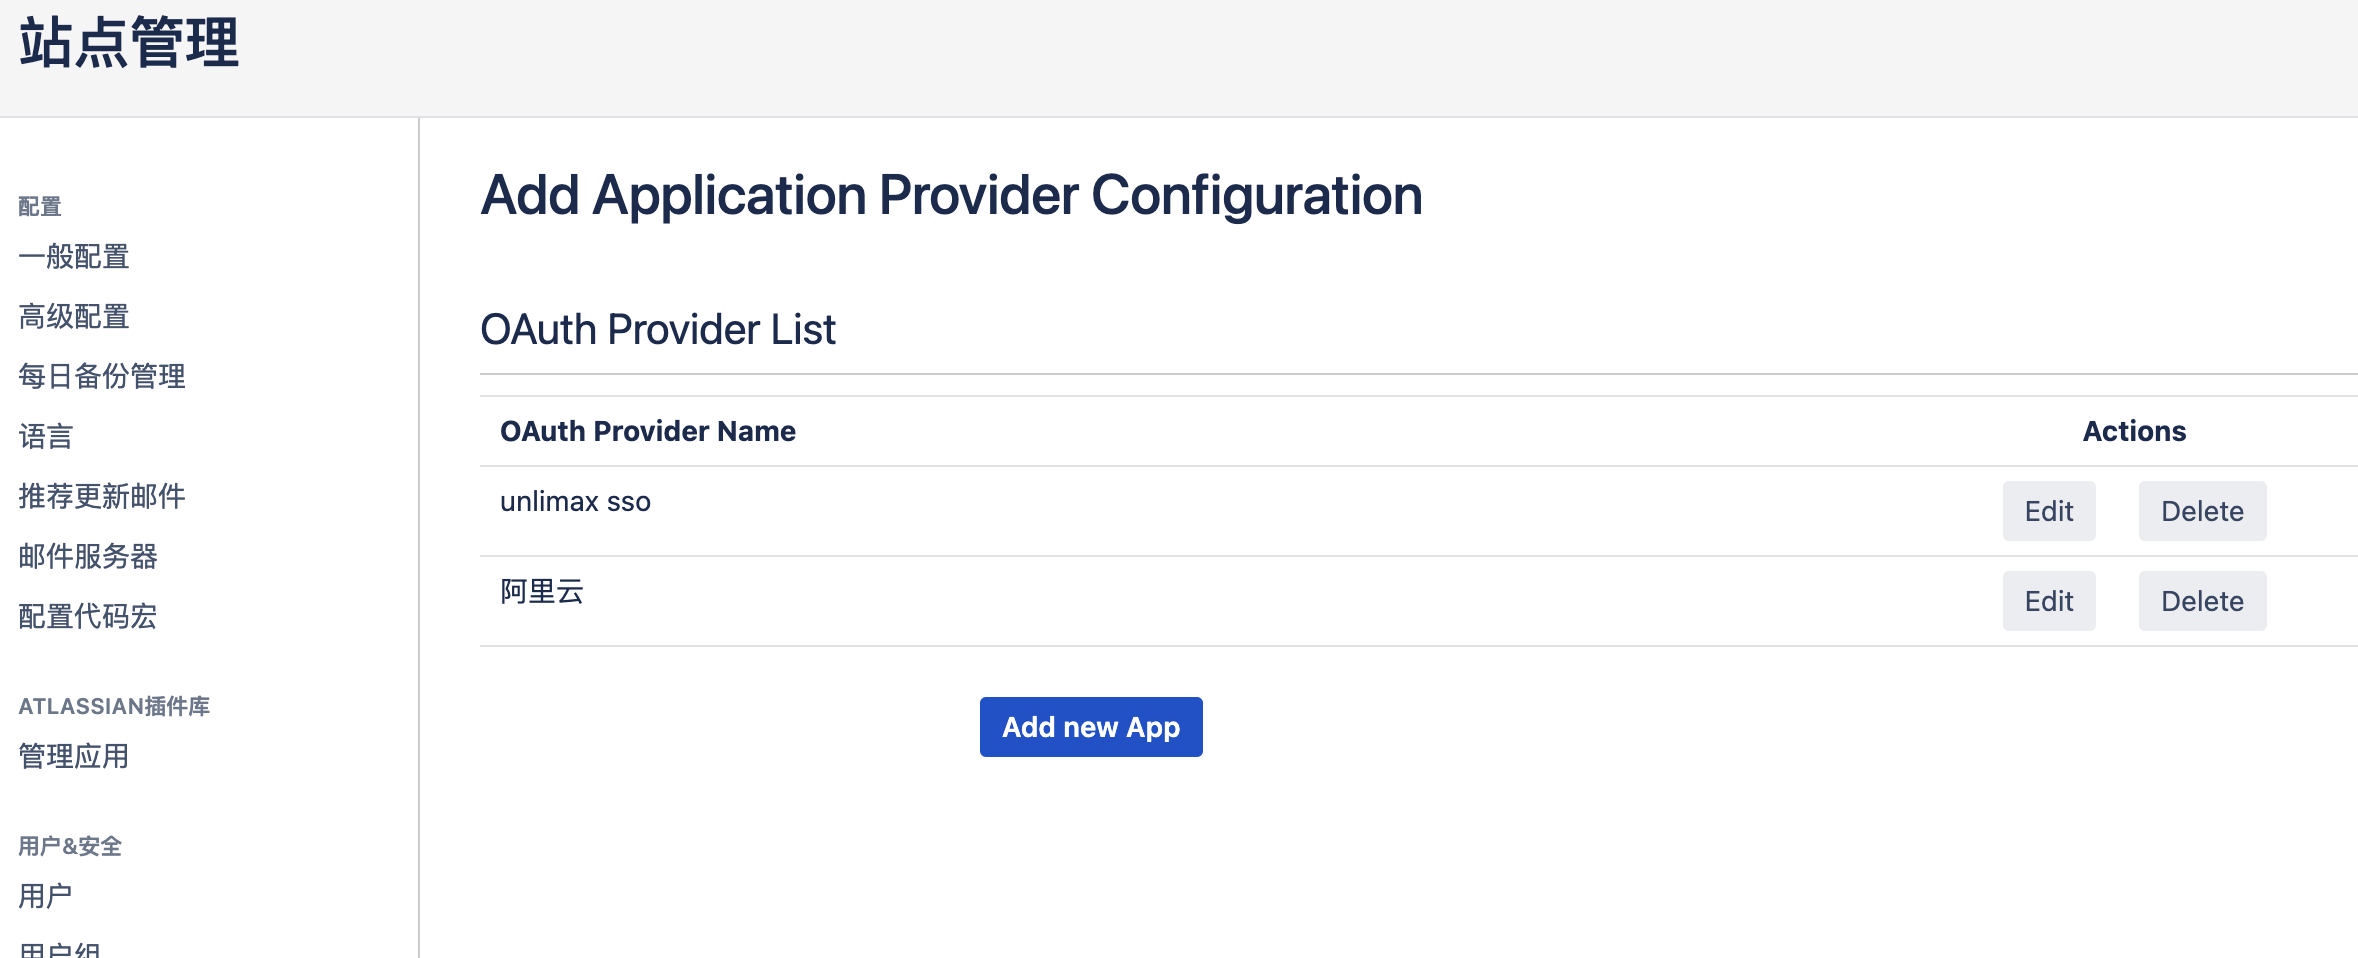Open 每日备份管理 page
This screenshot has width=2358, height=958.
point(102,377)
